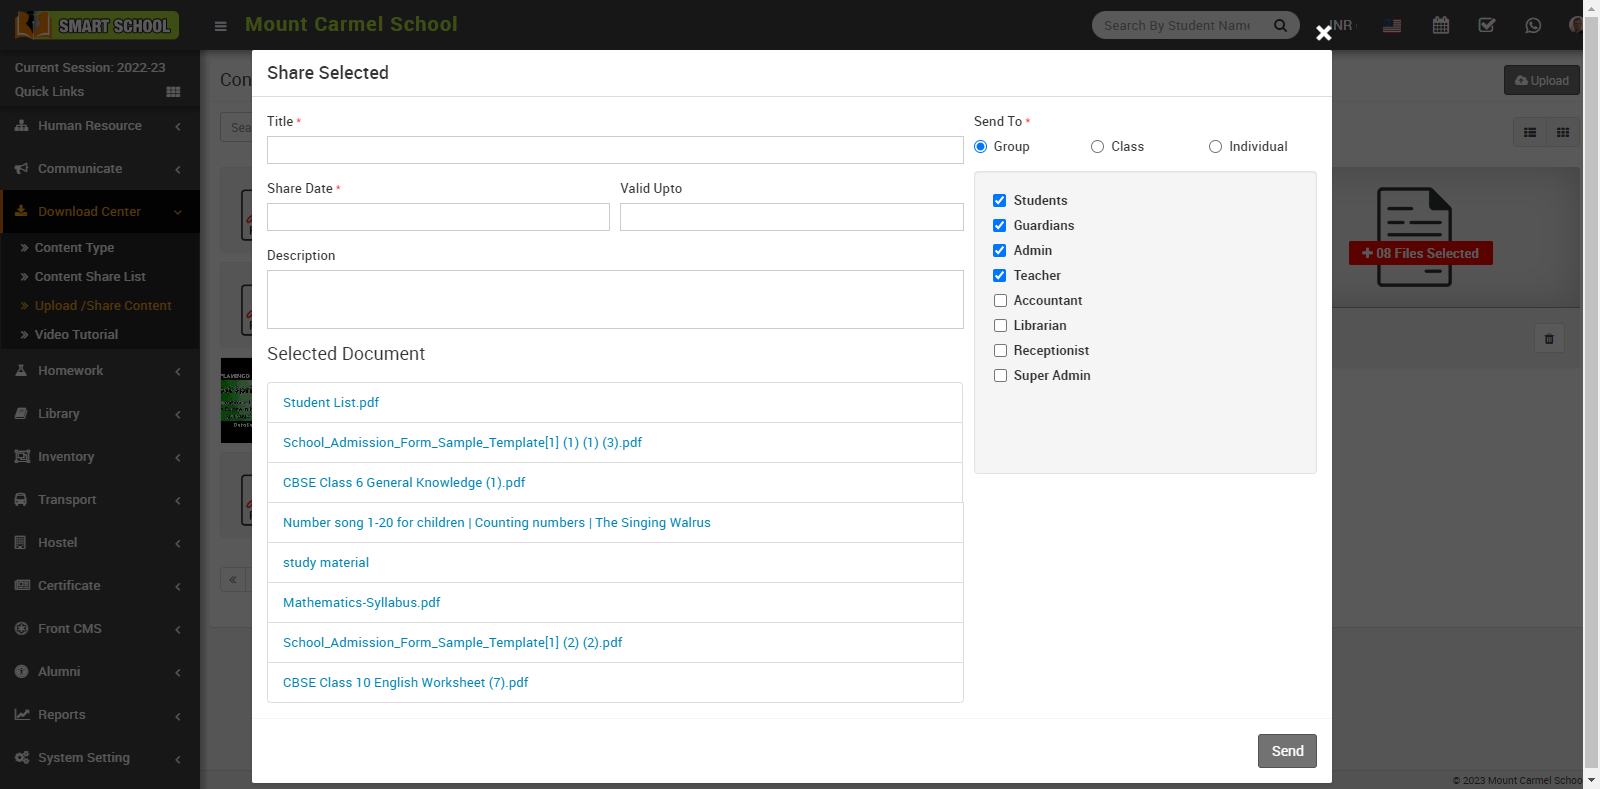This screenshot has height=789, width=1600.
Task: Open the Mathematics-Syllabus.pdf link
Action: (x=361, y=603)
